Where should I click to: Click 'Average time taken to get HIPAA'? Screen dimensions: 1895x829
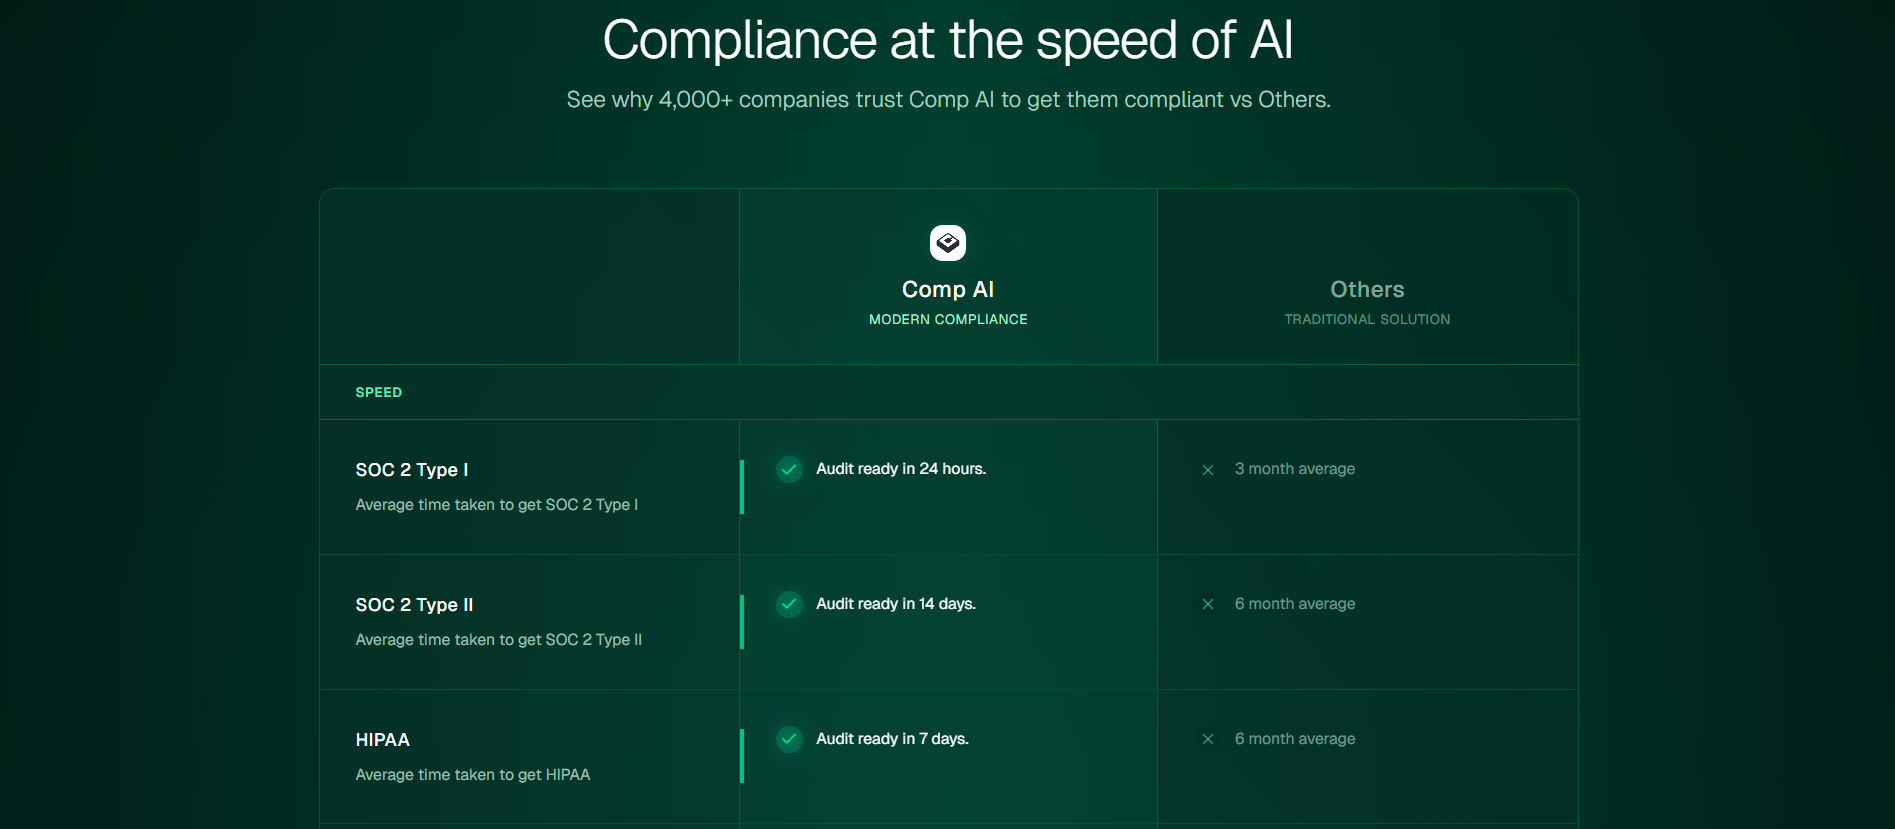click(x=473, y=775)
